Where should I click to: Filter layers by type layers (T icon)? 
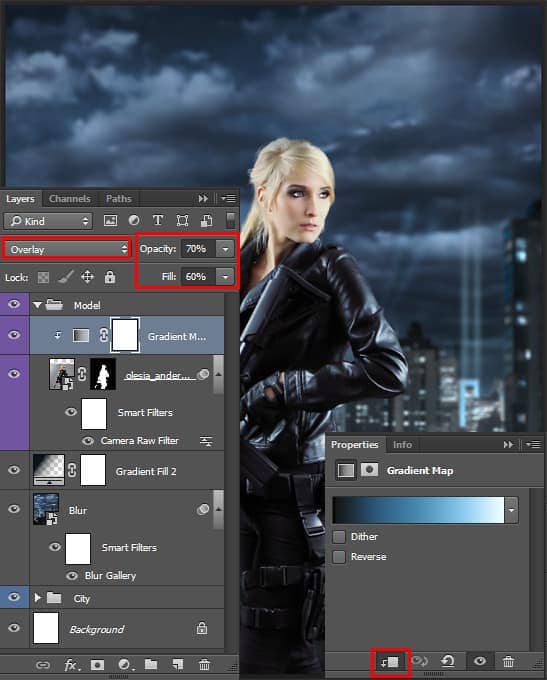(158, 221)
